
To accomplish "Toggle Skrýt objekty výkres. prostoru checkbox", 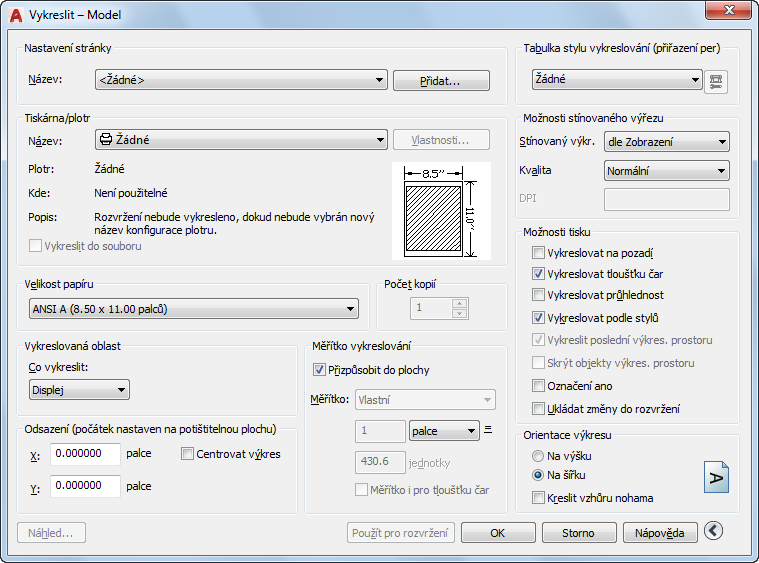I will [538, 363].
